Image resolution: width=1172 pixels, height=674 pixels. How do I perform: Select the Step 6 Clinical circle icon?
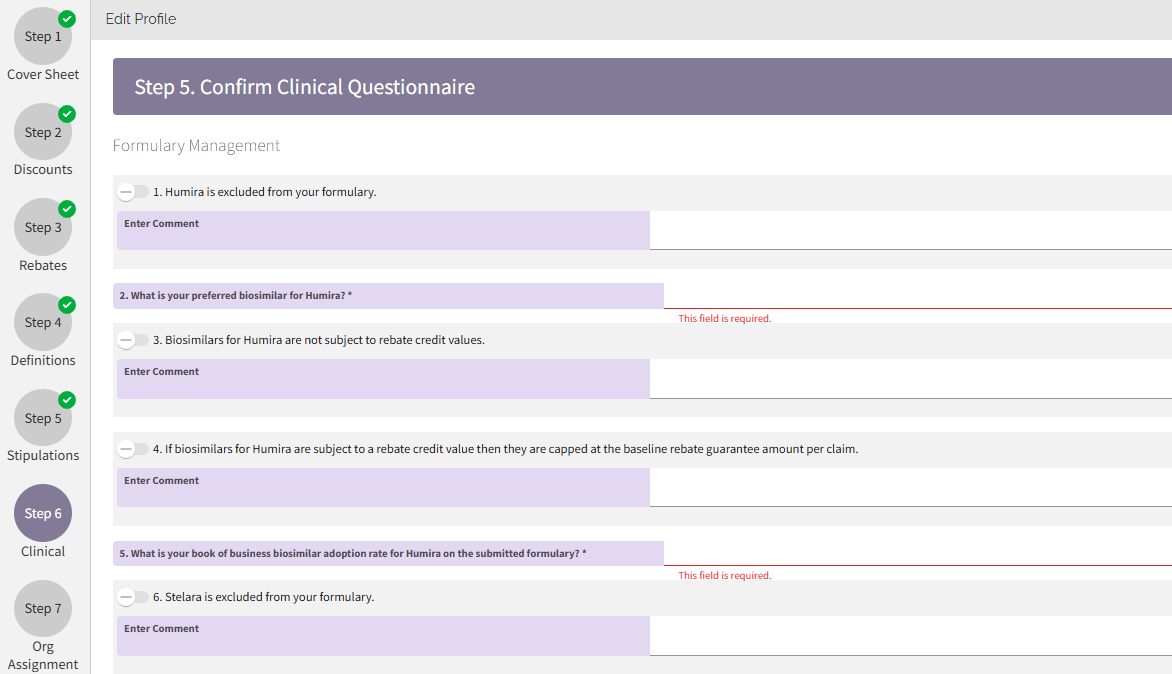tap(42, 513)
